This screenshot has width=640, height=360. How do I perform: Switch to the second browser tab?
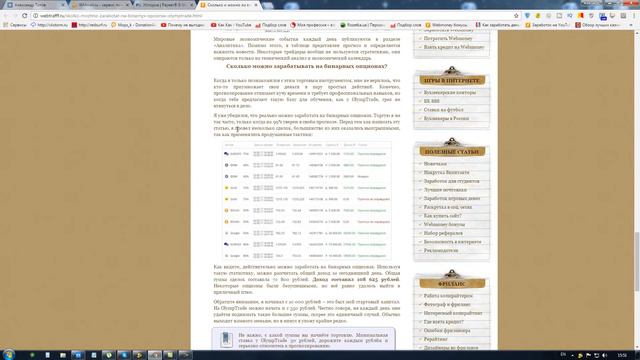point(100,5)
